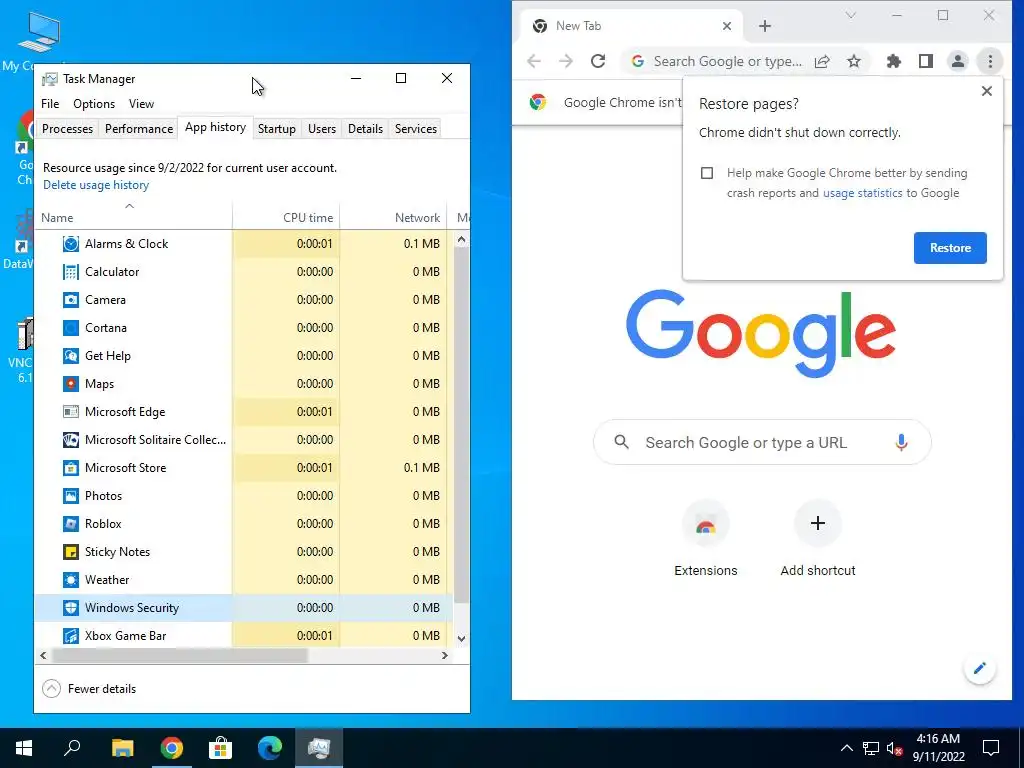The height and width of the screenshot is (768, 1024).
Task: Click the usage statistics link
Action: click(x=862, y=193)
